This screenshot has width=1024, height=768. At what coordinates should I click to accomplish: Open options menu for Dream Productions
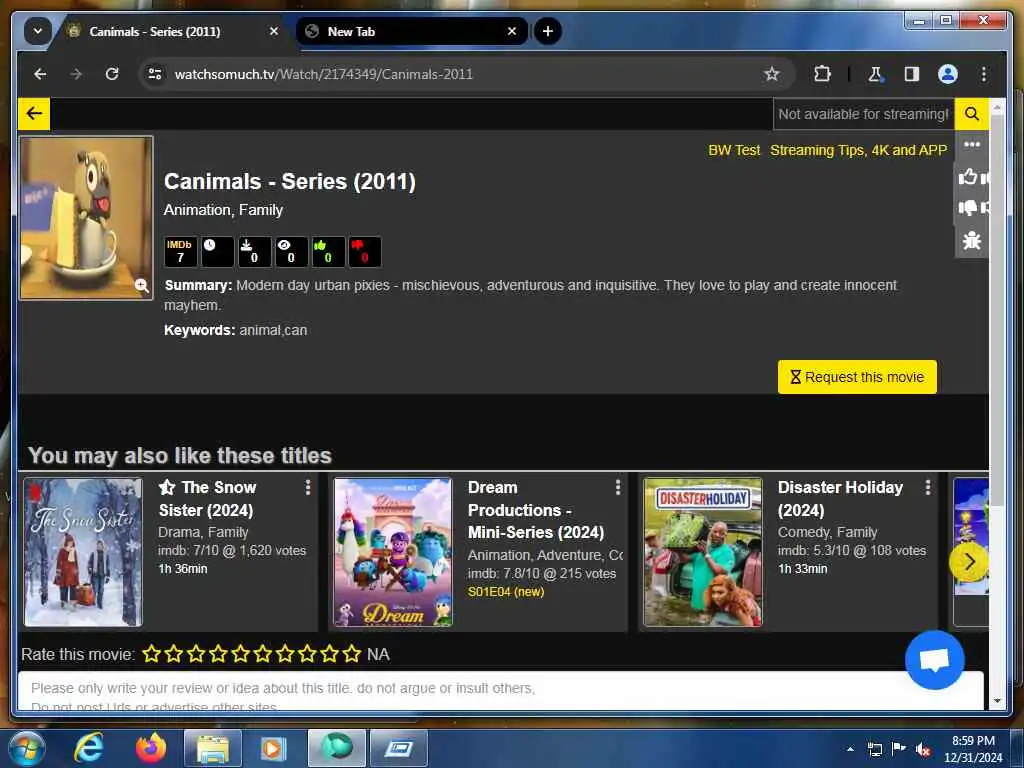[618, 487]
